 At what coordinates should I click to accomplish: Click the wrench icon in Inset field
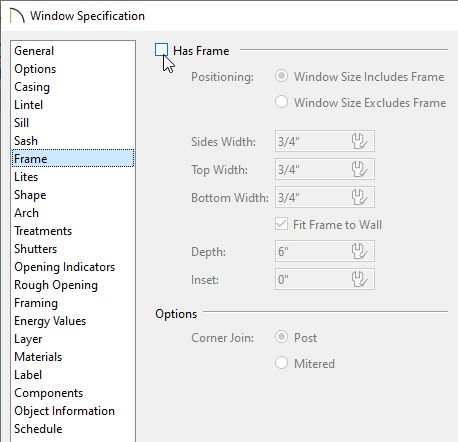tap(359, 279)
